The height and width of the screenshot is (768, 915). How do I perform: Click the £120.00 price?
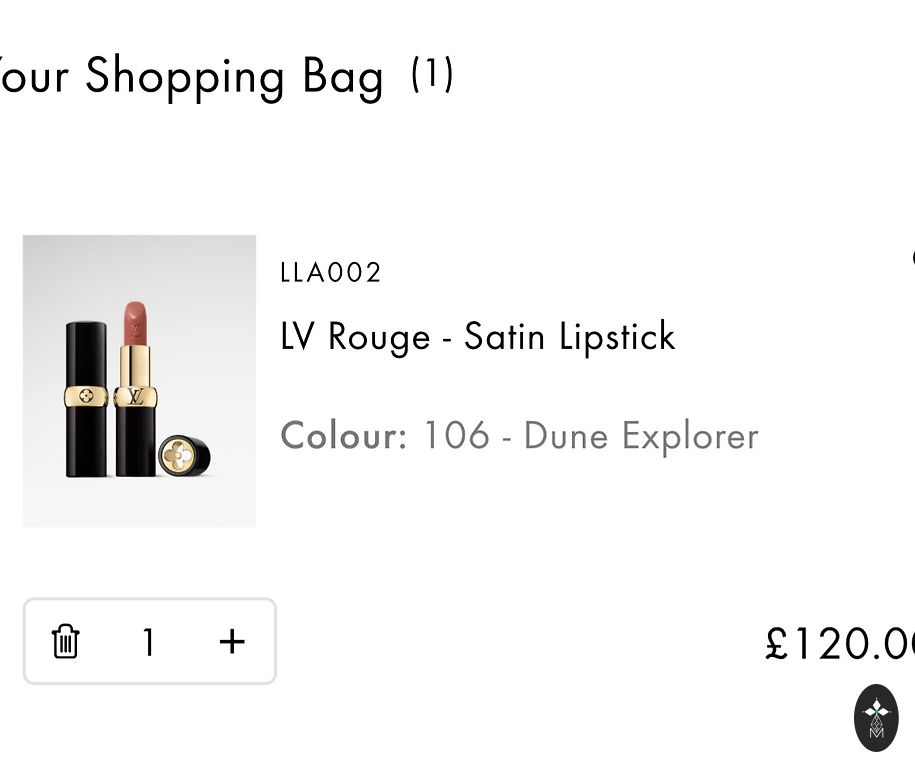840,643
